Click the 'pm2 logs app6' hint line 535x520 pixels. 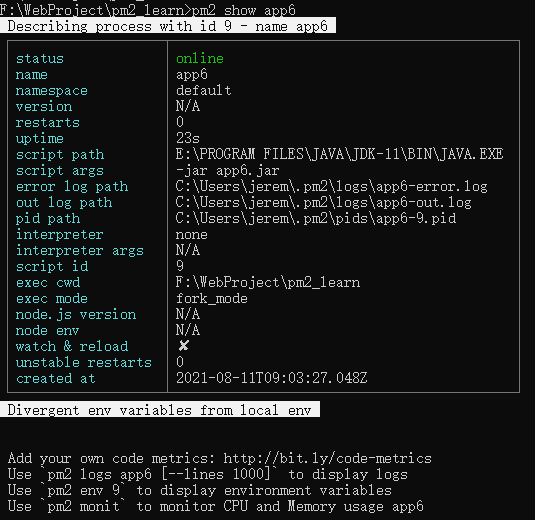tap(208, 474)
